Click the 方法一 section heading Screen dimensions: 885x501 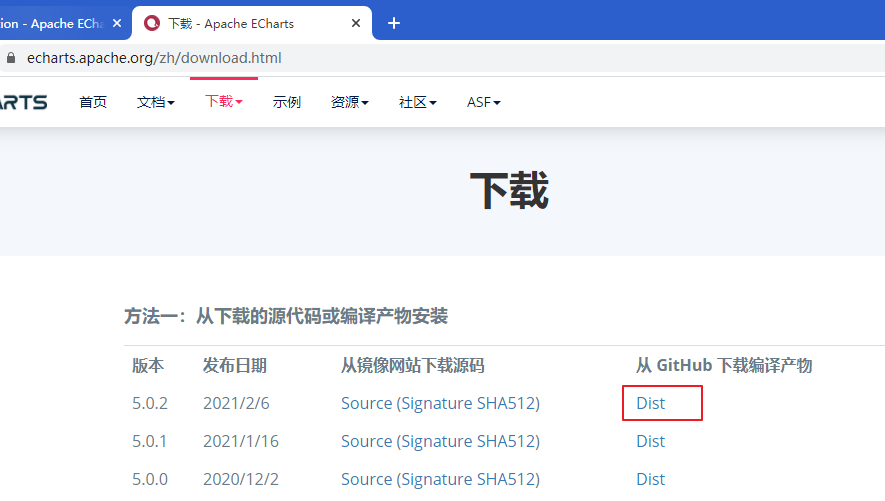[286, 316]
